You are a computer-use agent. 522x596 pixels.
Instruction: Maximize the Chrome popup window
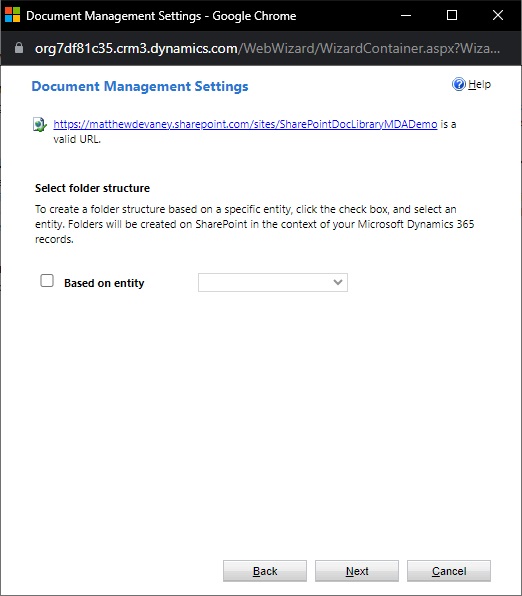[x=452, y=16]
